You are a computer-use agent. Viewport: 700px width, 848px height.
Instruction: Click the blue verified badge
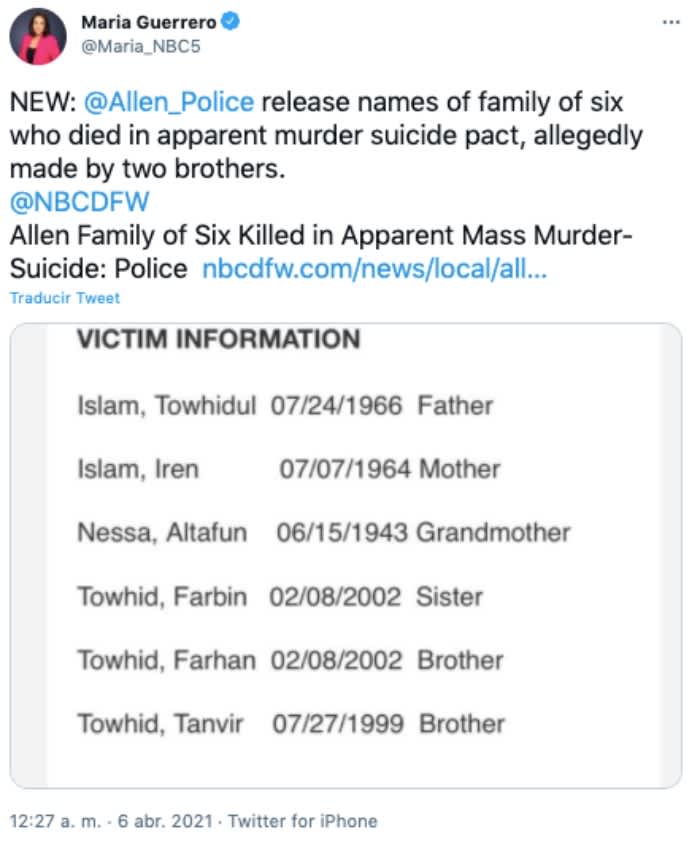pos(229,21)
